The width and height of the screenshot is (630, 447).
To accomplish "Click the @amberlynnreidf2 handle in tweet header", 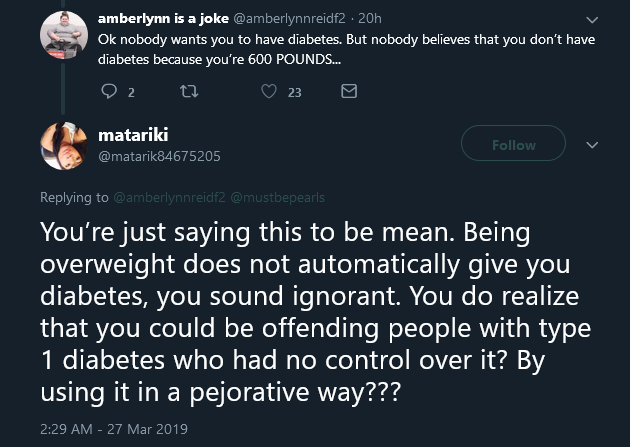I will pyautogui.click(x=289, y=18).
